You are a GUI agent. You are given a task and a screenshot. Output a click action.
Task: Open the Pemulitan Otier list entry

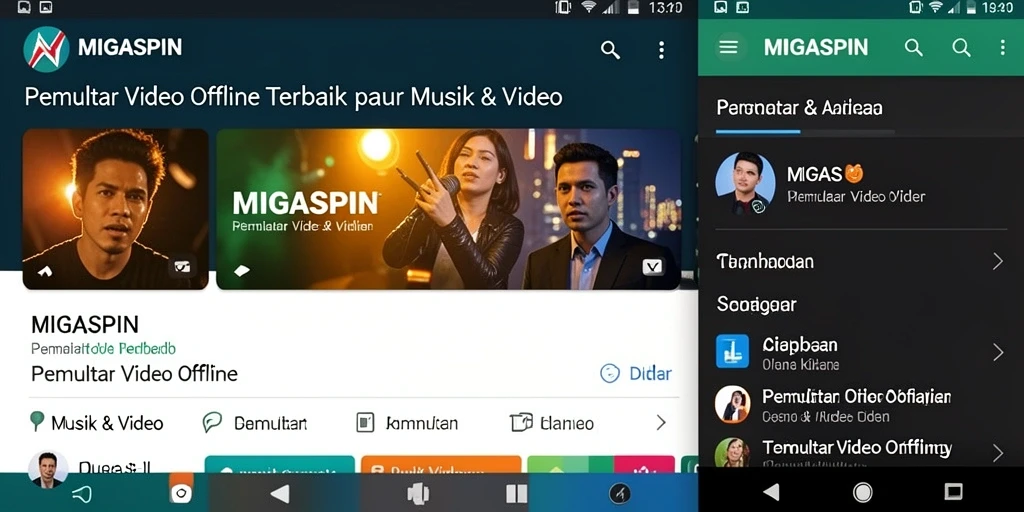coord(861,405)
